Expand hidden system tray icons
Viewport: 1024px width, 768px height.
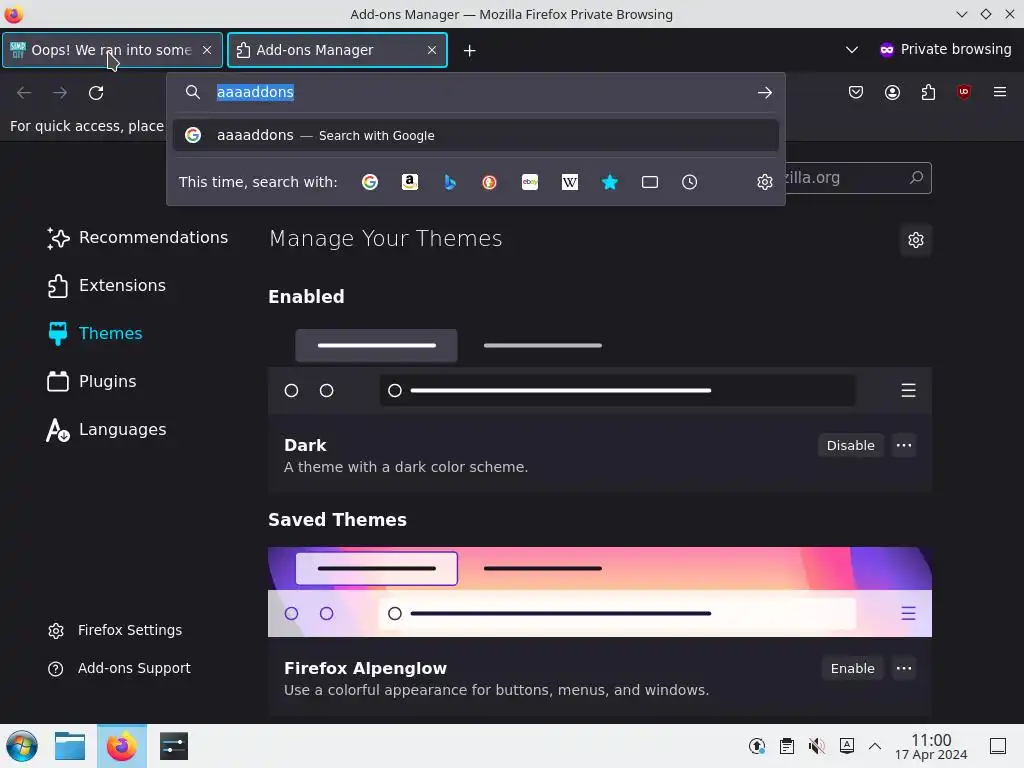point(875,746)
